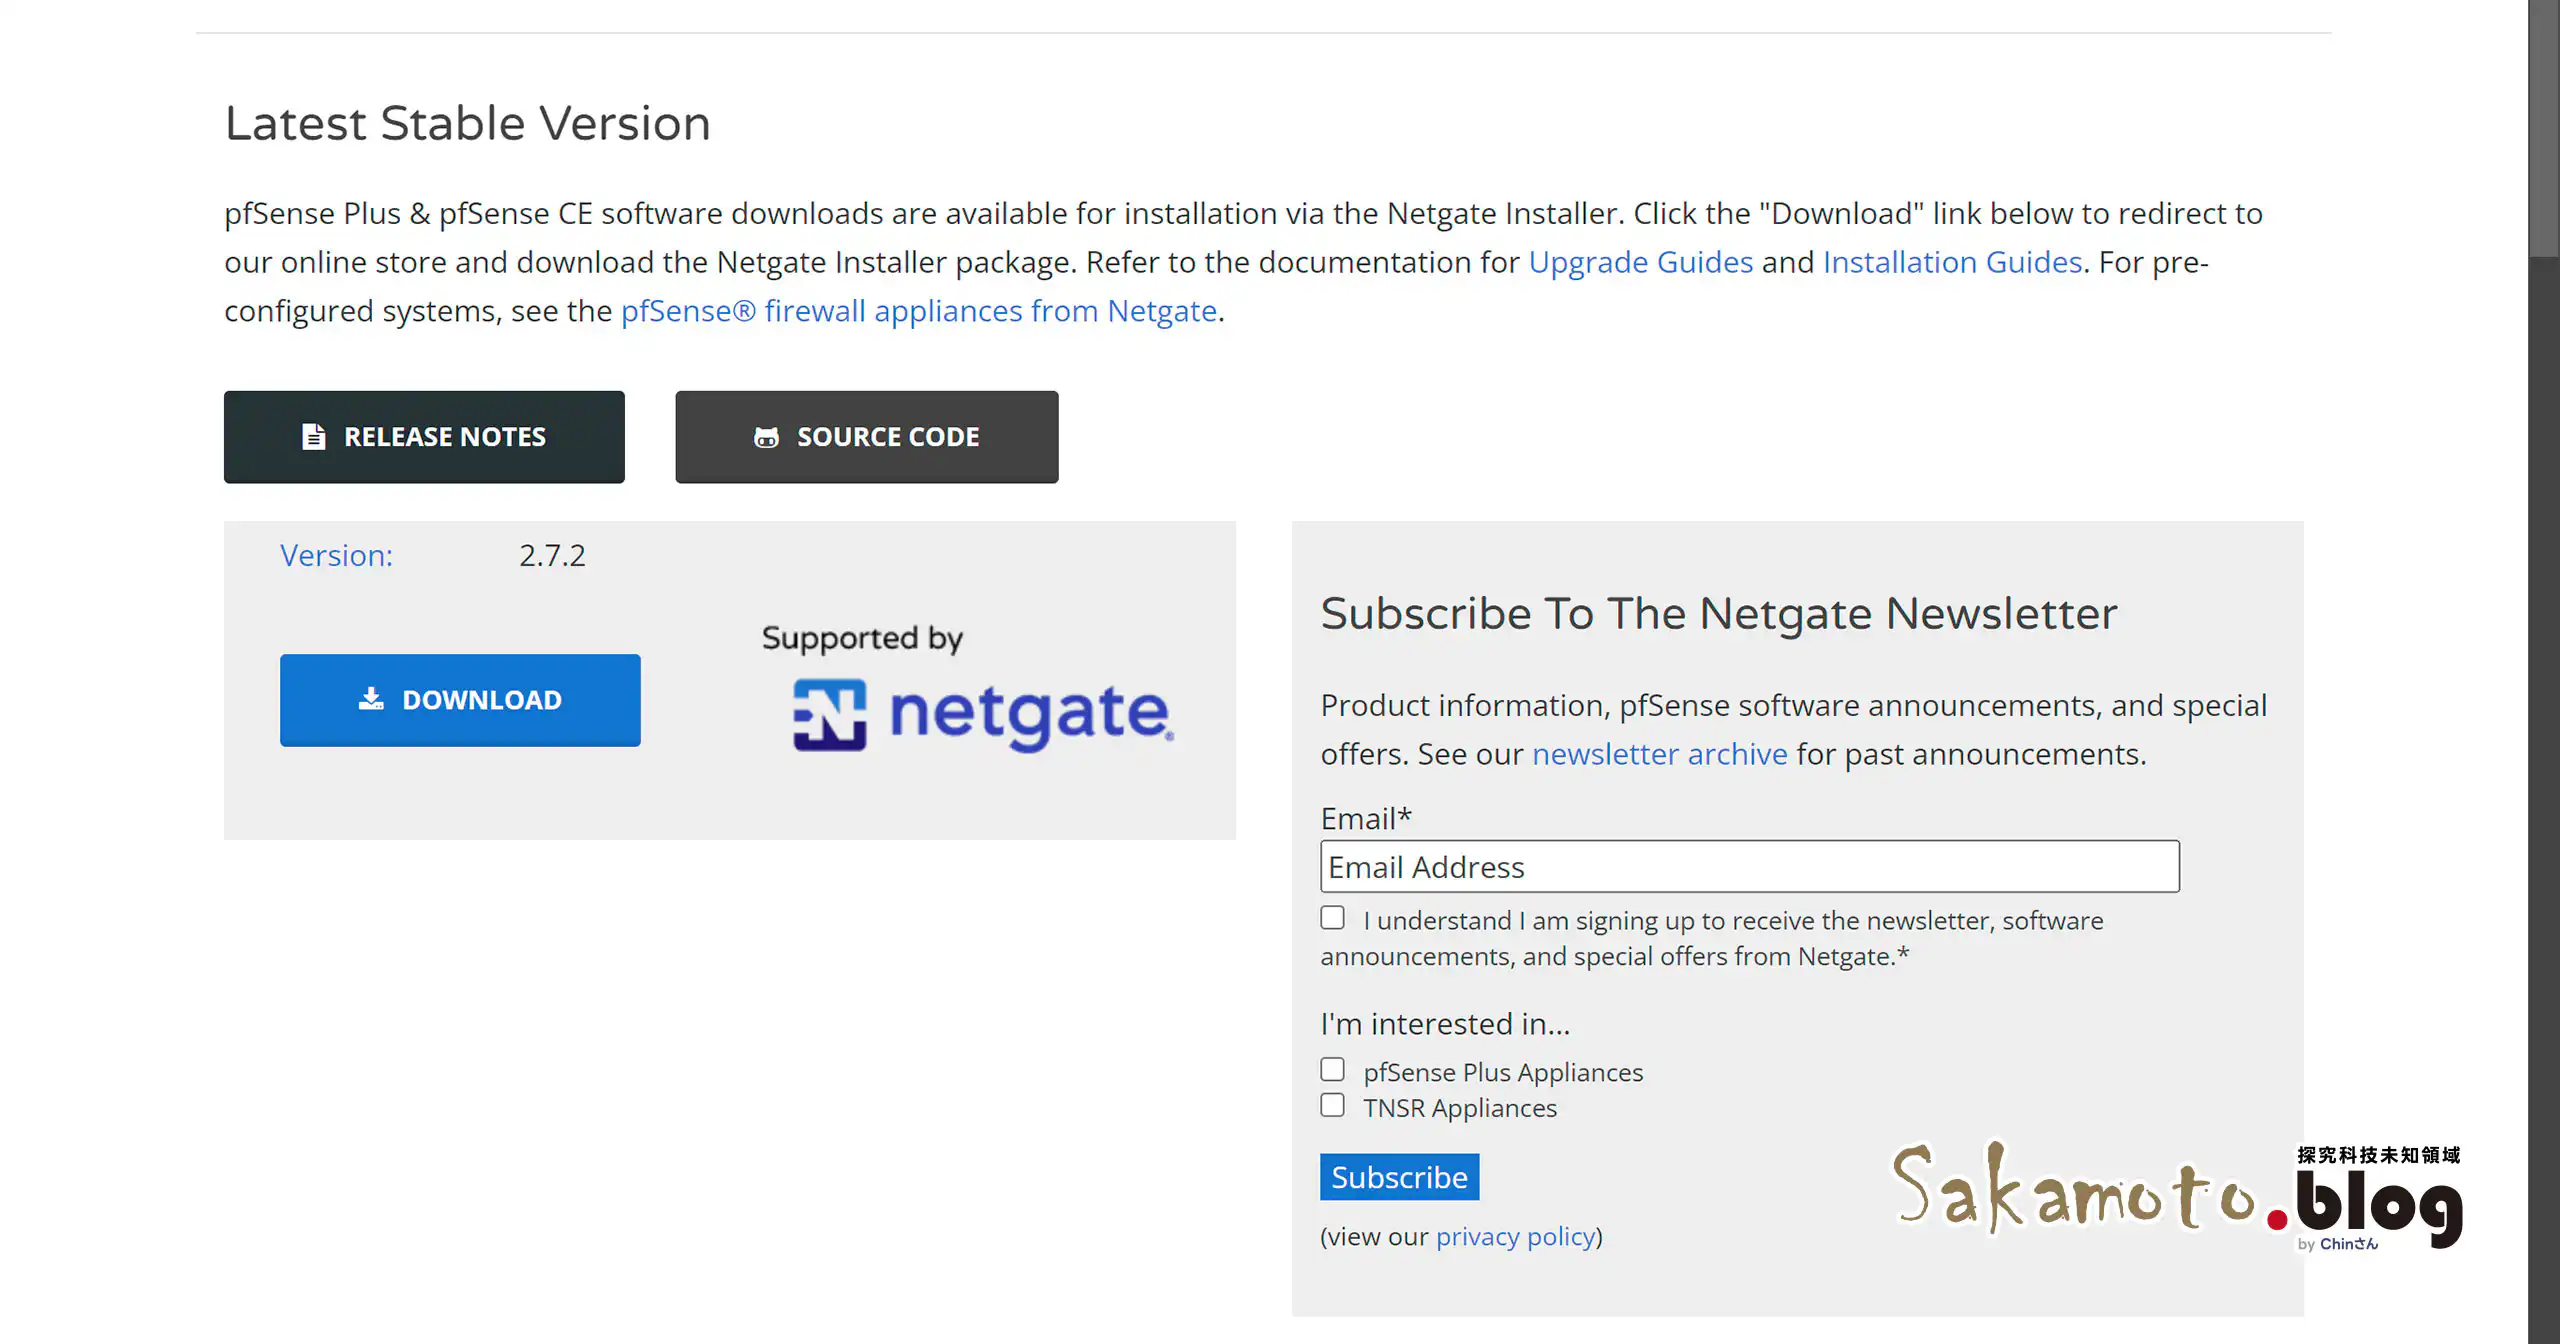Tick the TNSR Appliances checkbox
The height and width of the screenshot is (1344, 2560).
1332,1106
